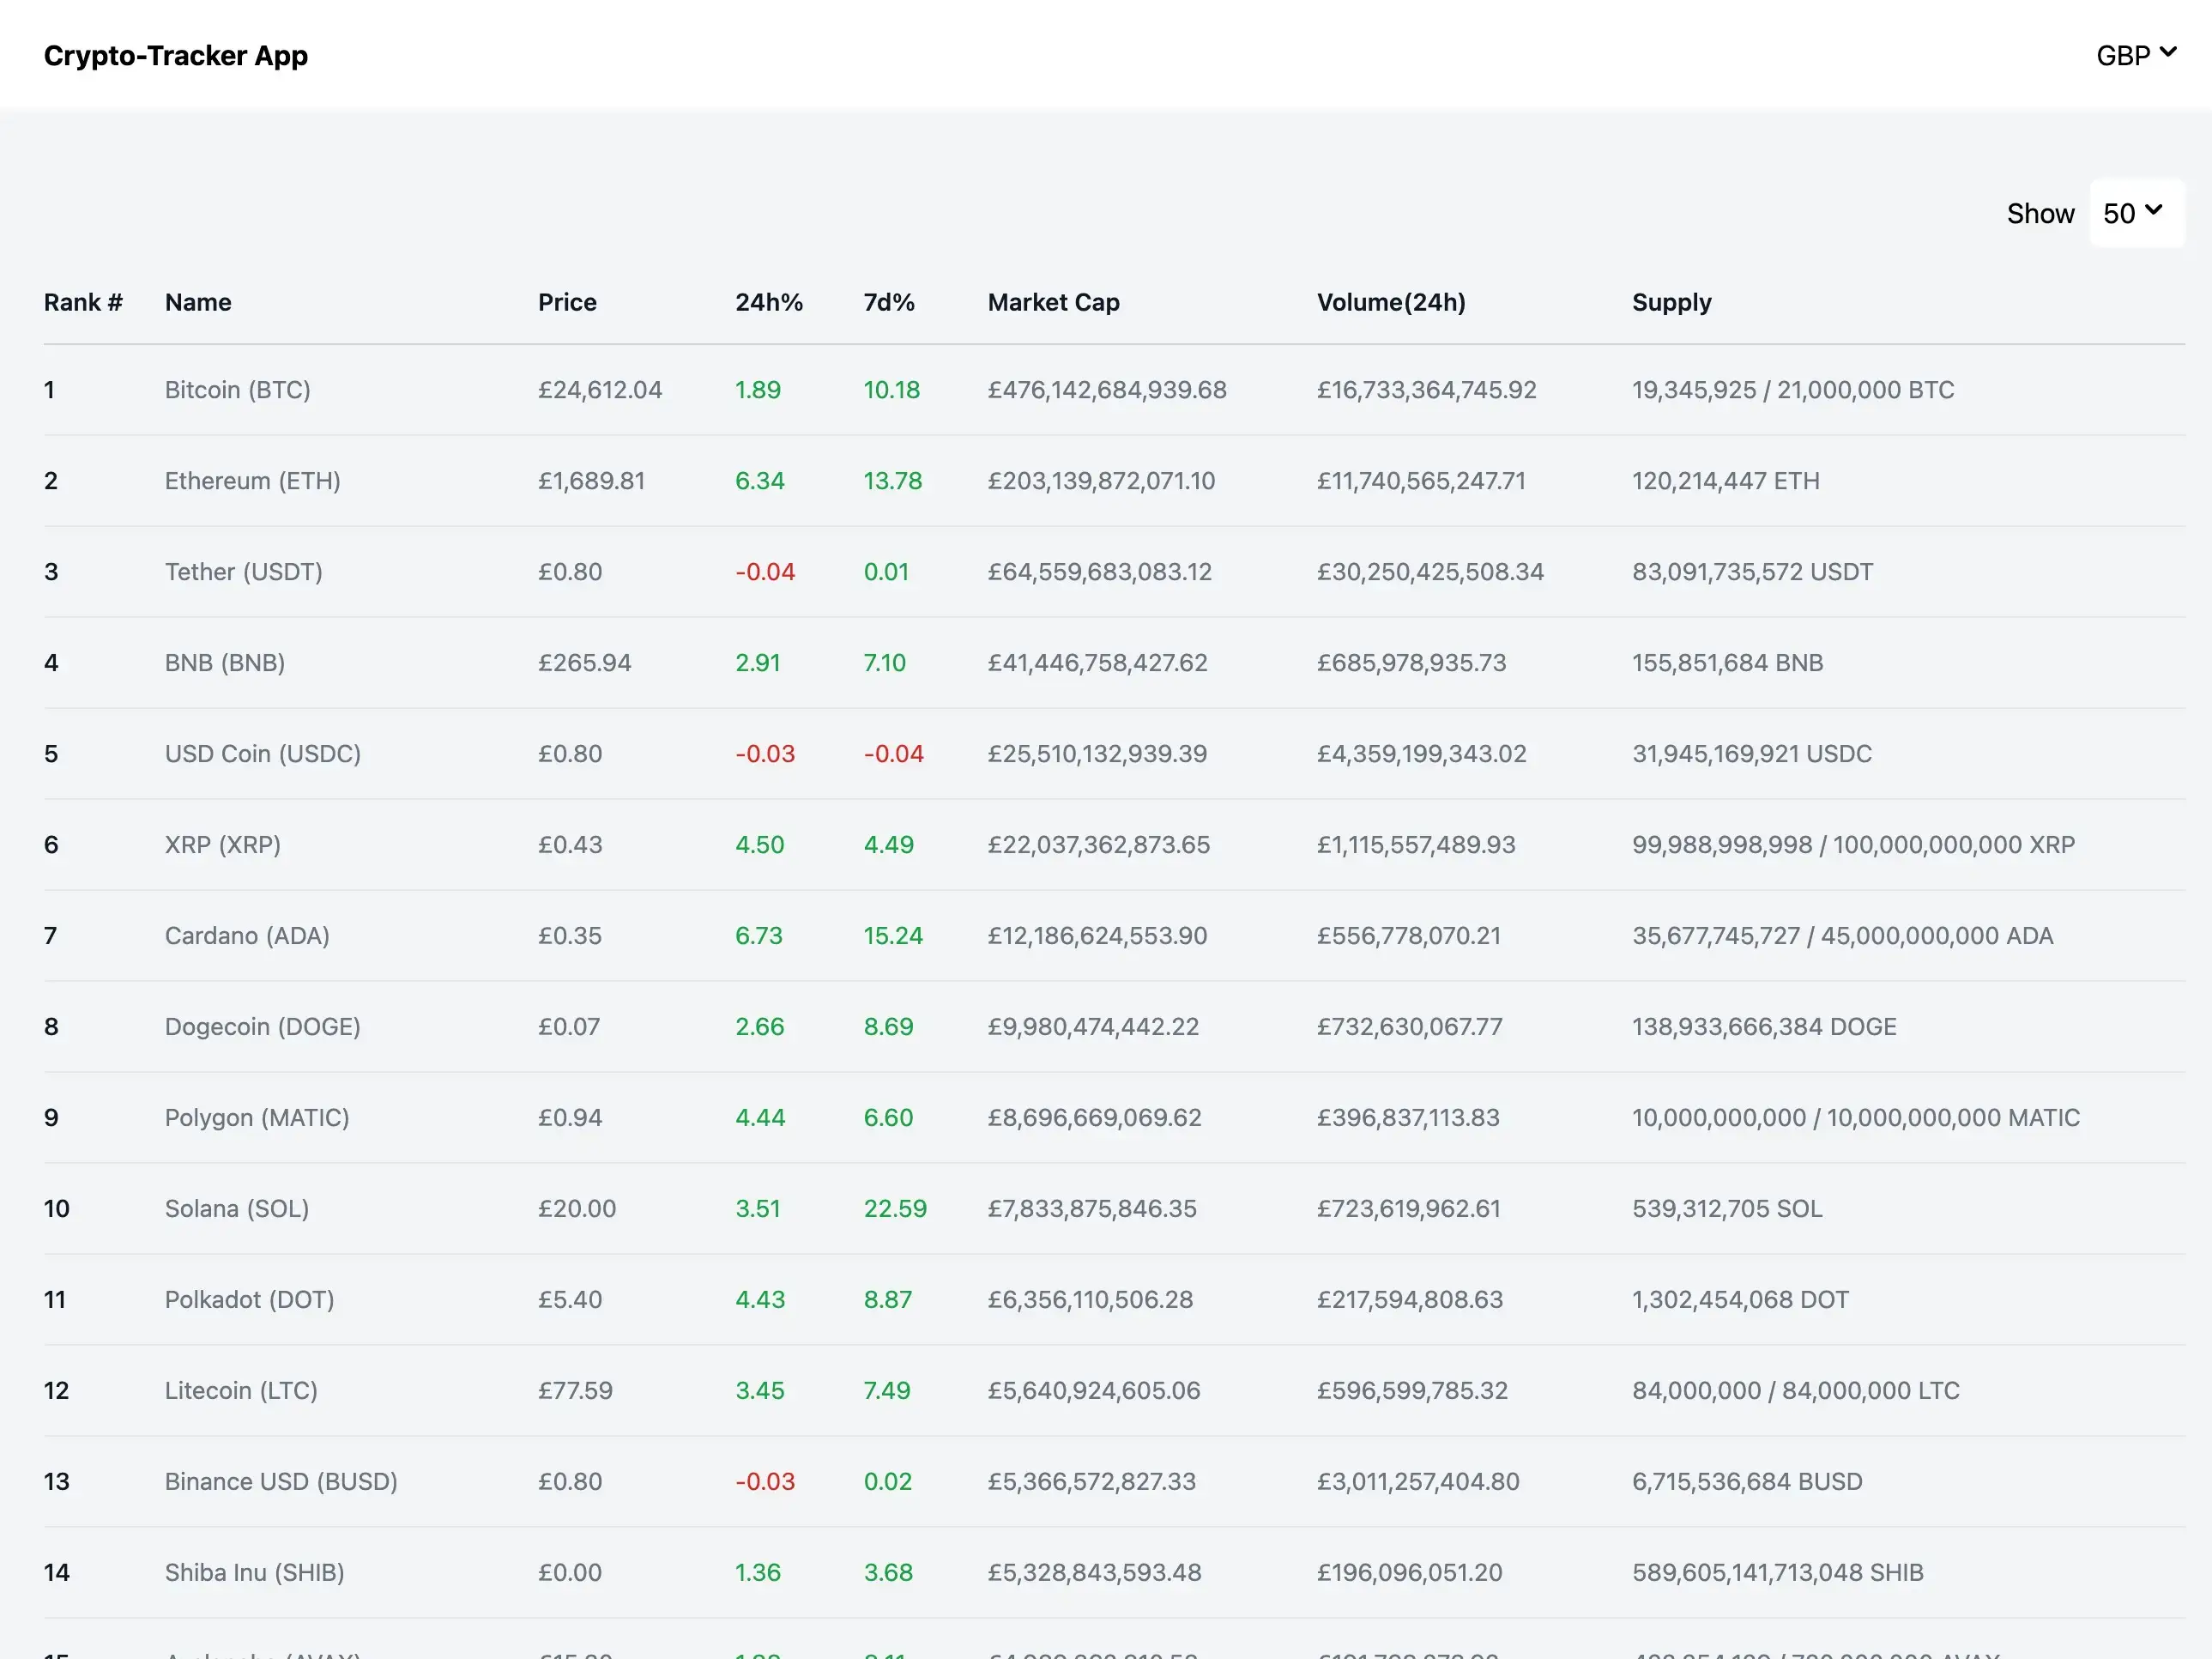Image resolution: width=2212 pixels, height=1659 pixels.
Task: Click the Crypto-Tracker App title
Action: 176,56
